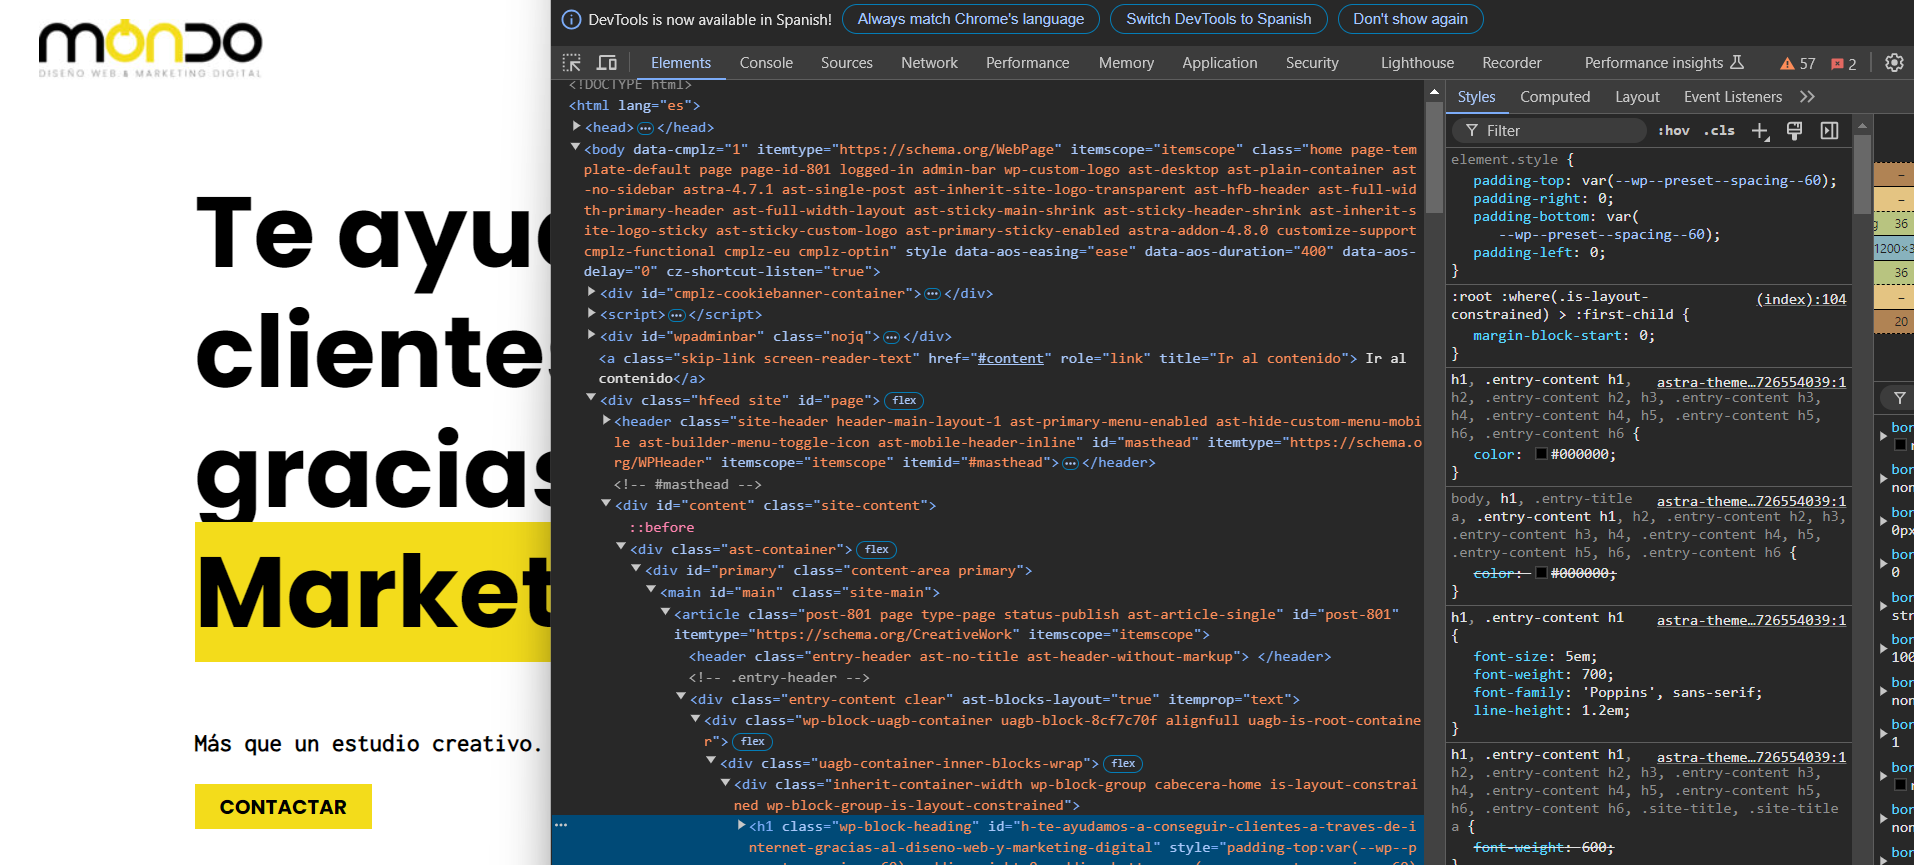Open DevTools settings gear
Screen dimensions: 1914x865
[1894, 62]
